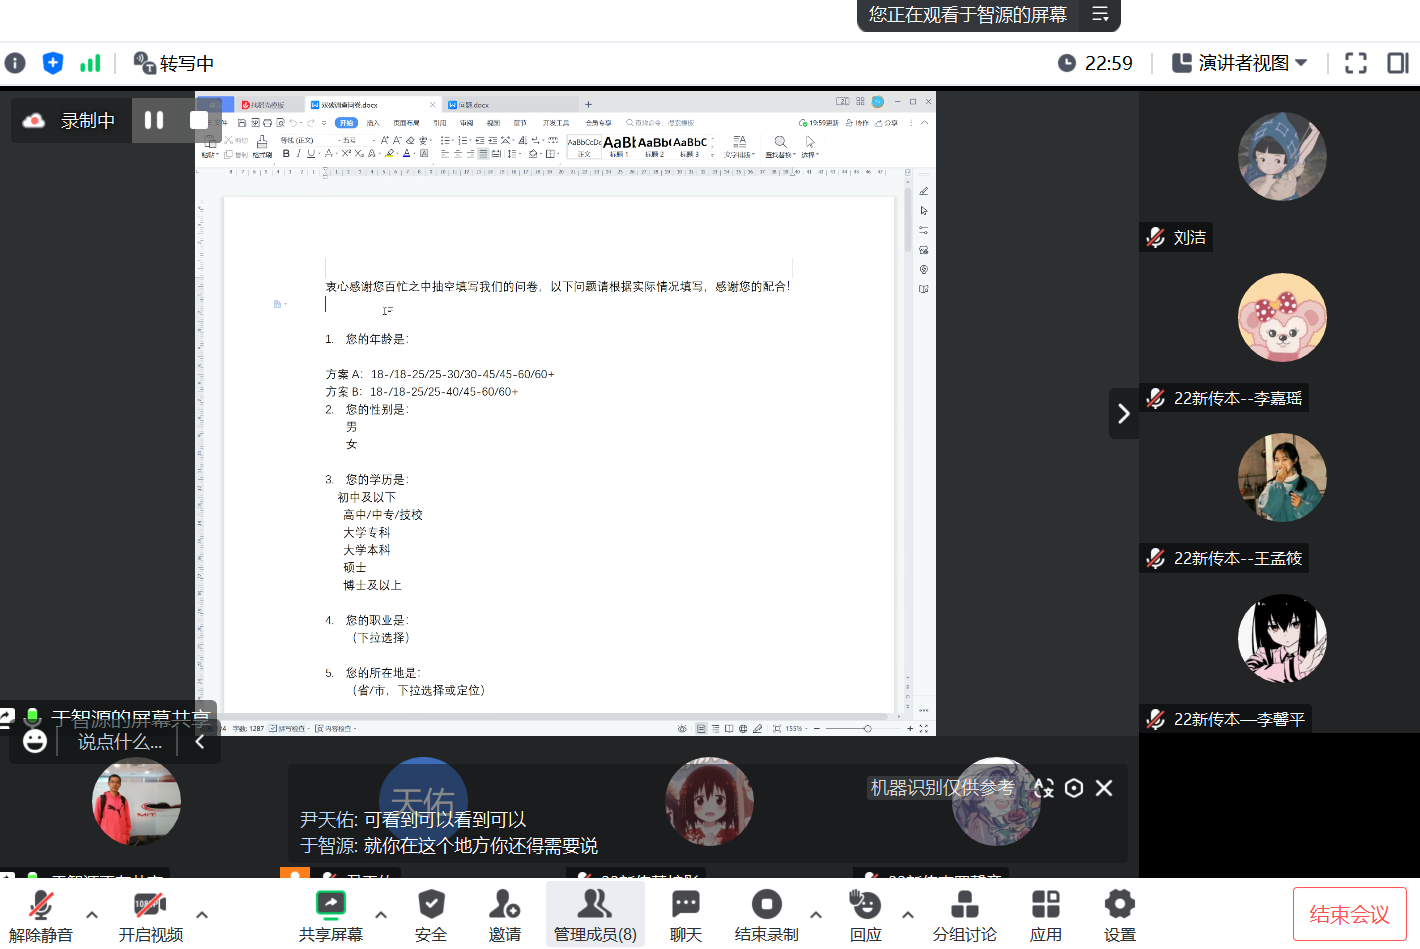Open 设置 settings gear

pos(1119,915)
